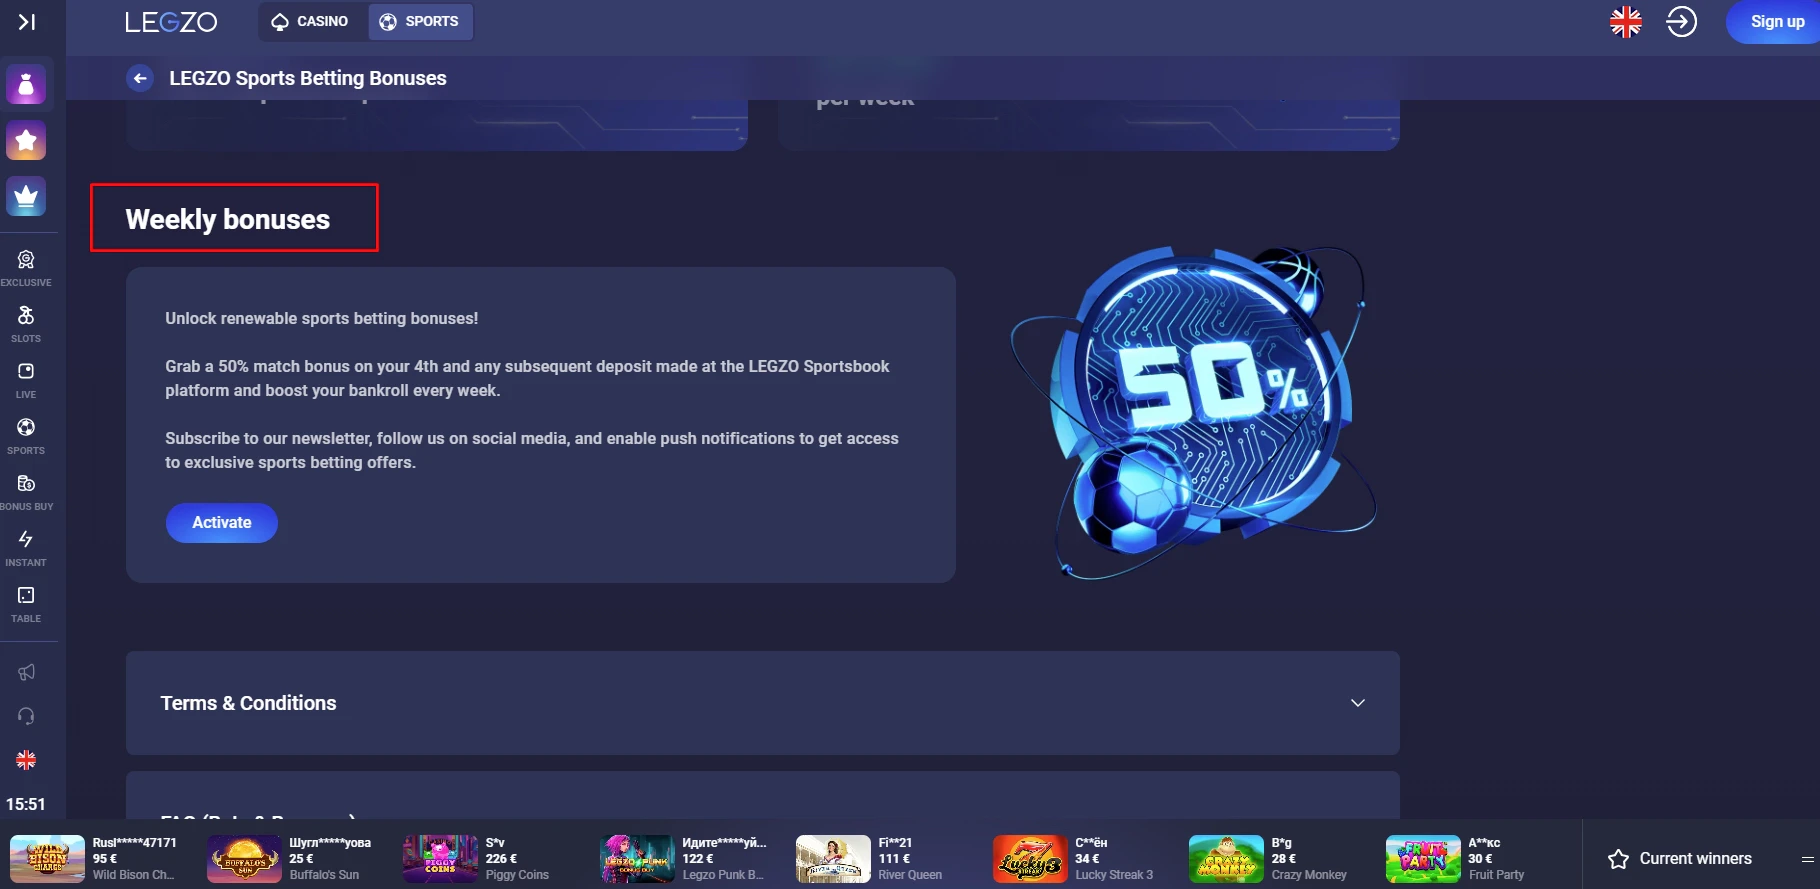Open the winners list menu icon

pos(1808,859)
